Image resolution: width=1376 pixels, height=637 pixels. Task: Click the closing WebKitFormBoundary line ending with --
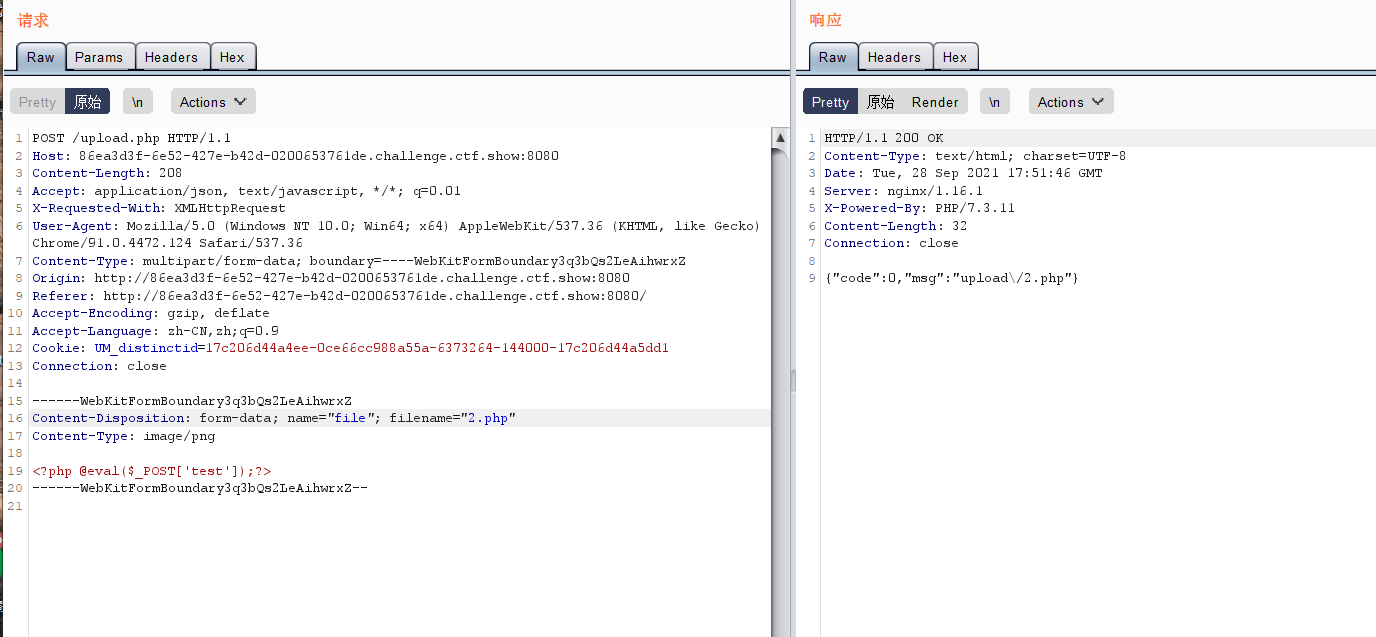coord(200,488)
